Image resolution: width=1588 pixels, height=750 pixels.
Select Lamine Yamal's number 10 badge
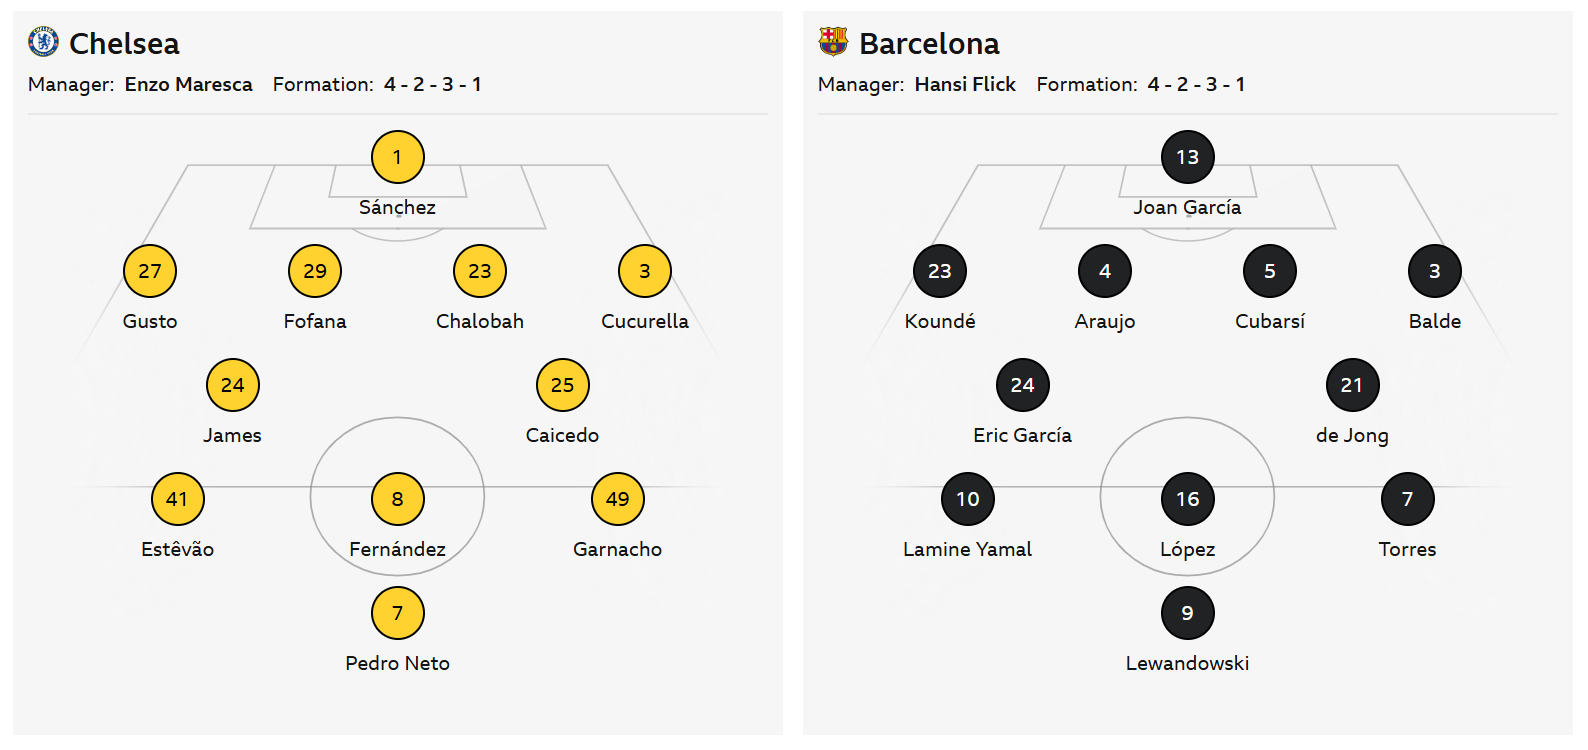967,499
